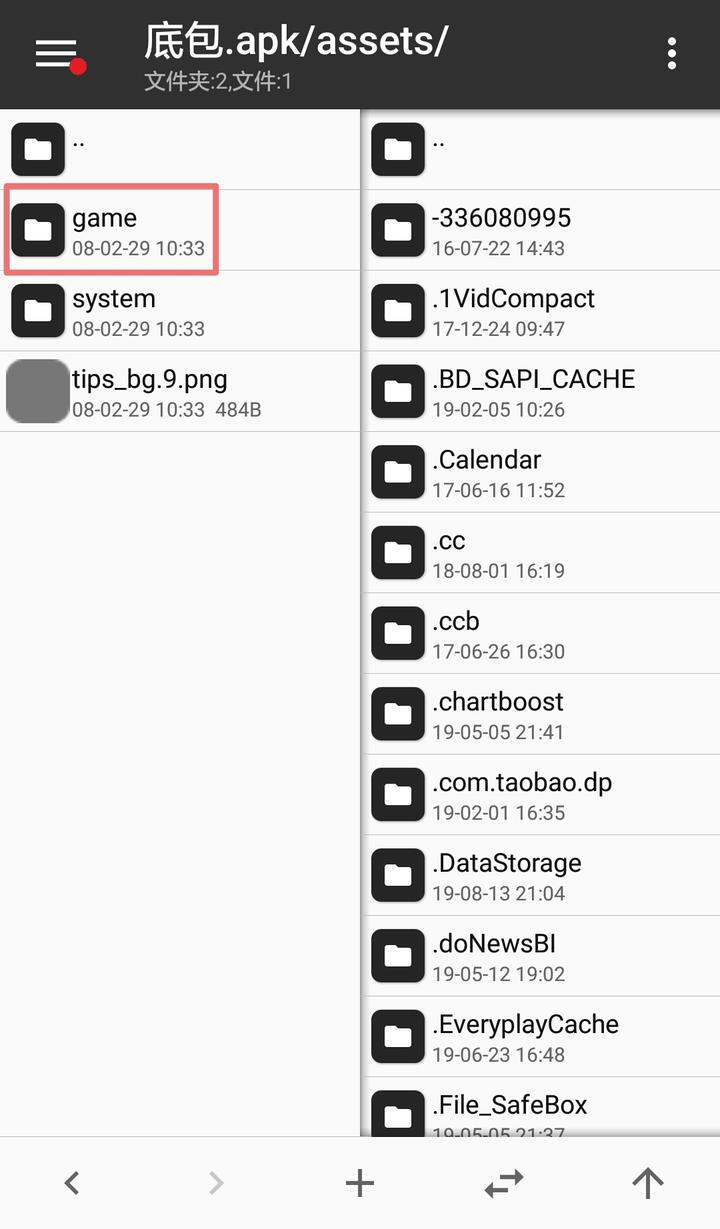Viewport: 720px width, 1229px height.
Task: Open the system folder
Action: click(180, 311)
